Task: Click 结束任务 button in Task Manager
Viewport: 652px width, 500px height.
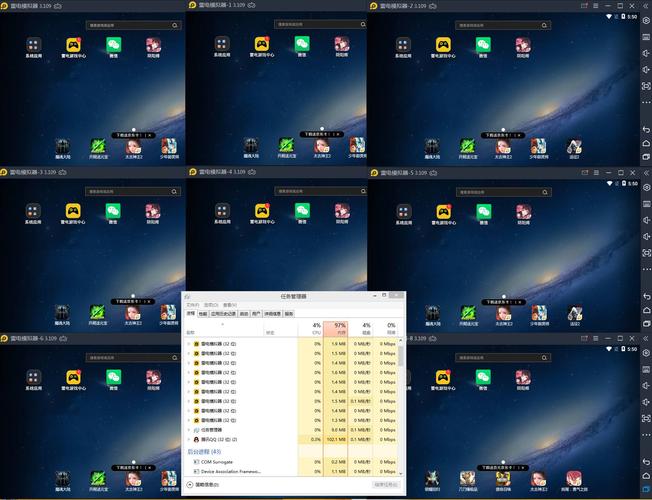Action: click(x=386, y=485)
